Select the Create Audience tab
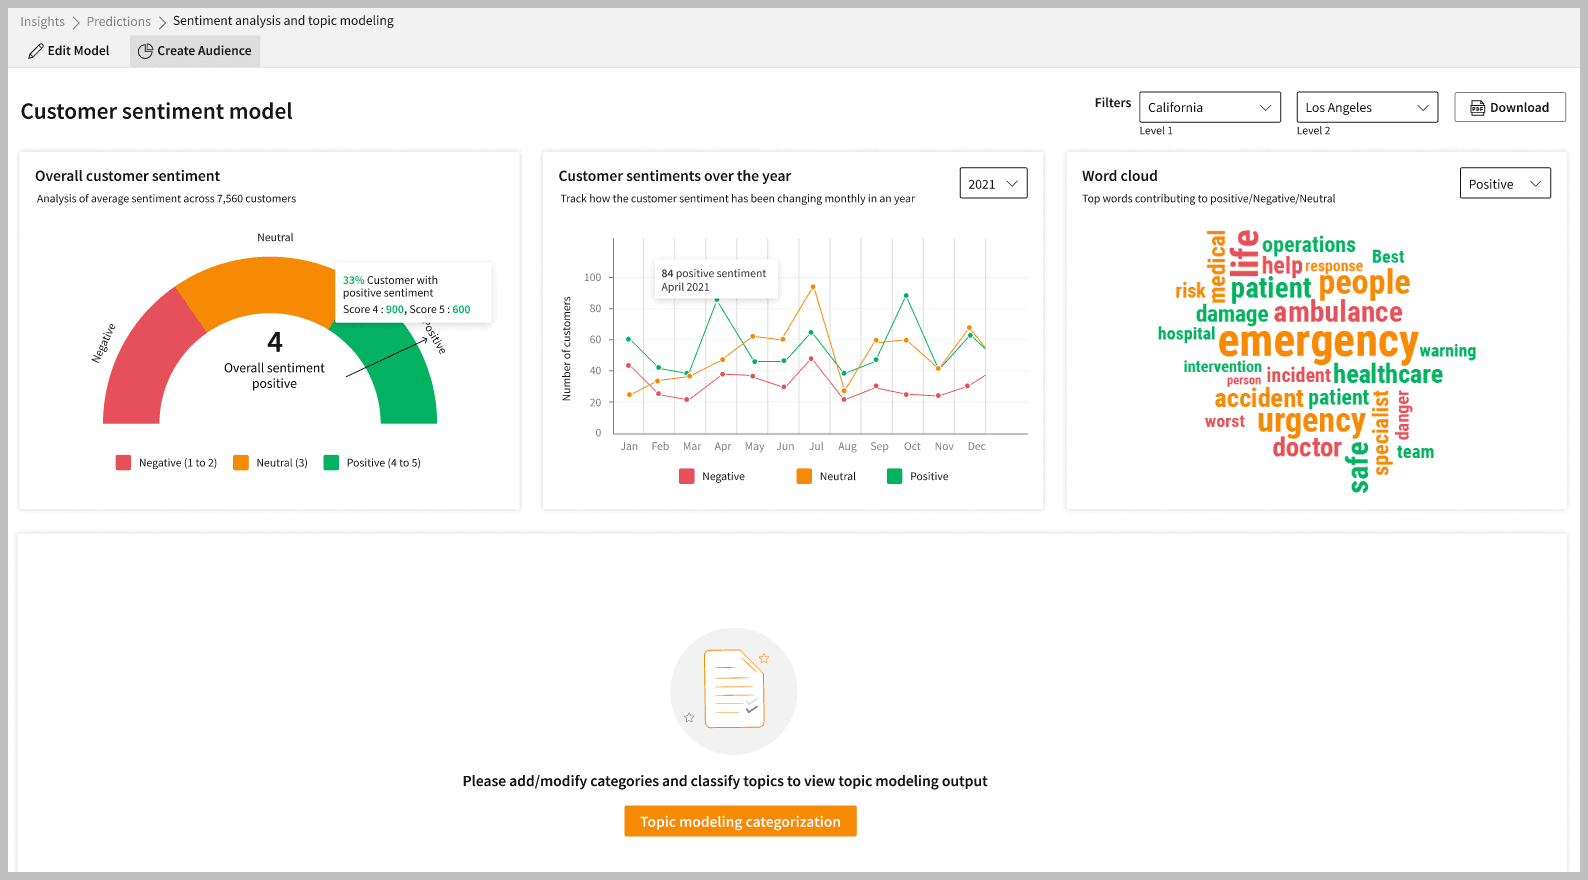 point(195,51)
